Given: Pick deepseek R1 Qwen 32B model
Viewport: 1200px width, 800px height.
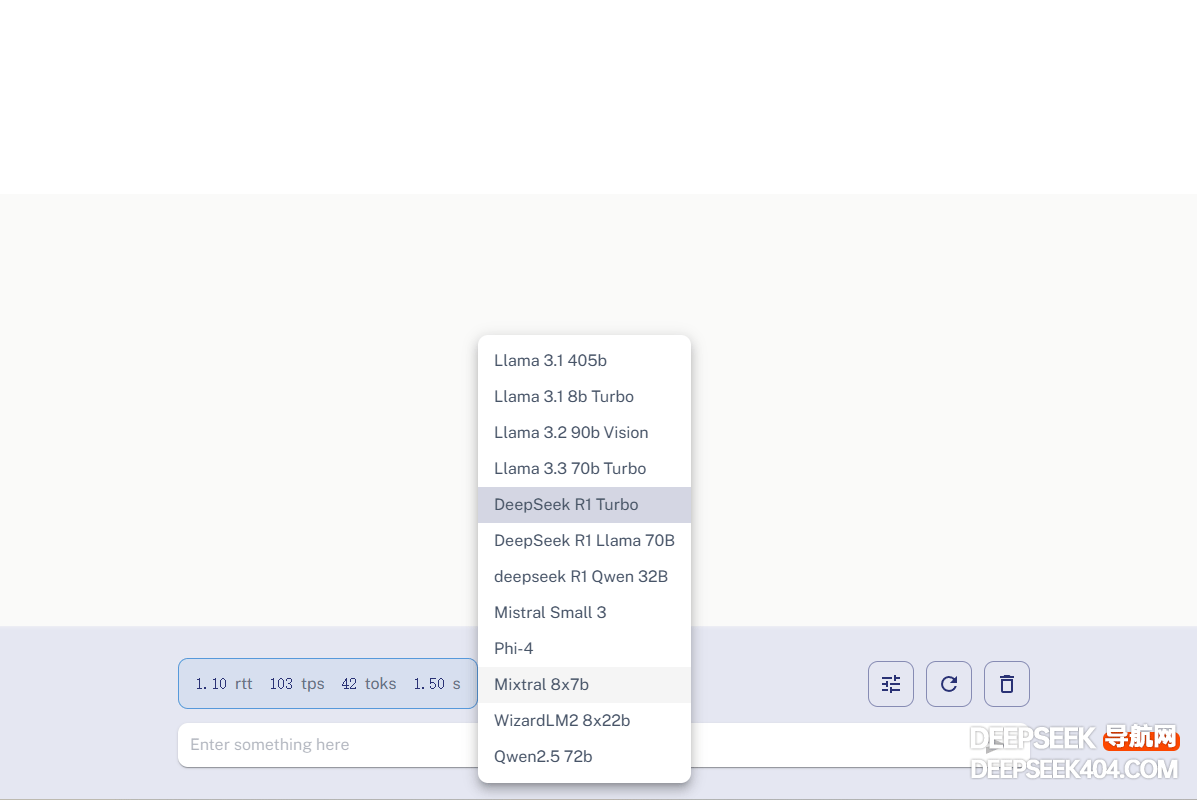Looking at the screenshot, I should (x=584, y=577).
